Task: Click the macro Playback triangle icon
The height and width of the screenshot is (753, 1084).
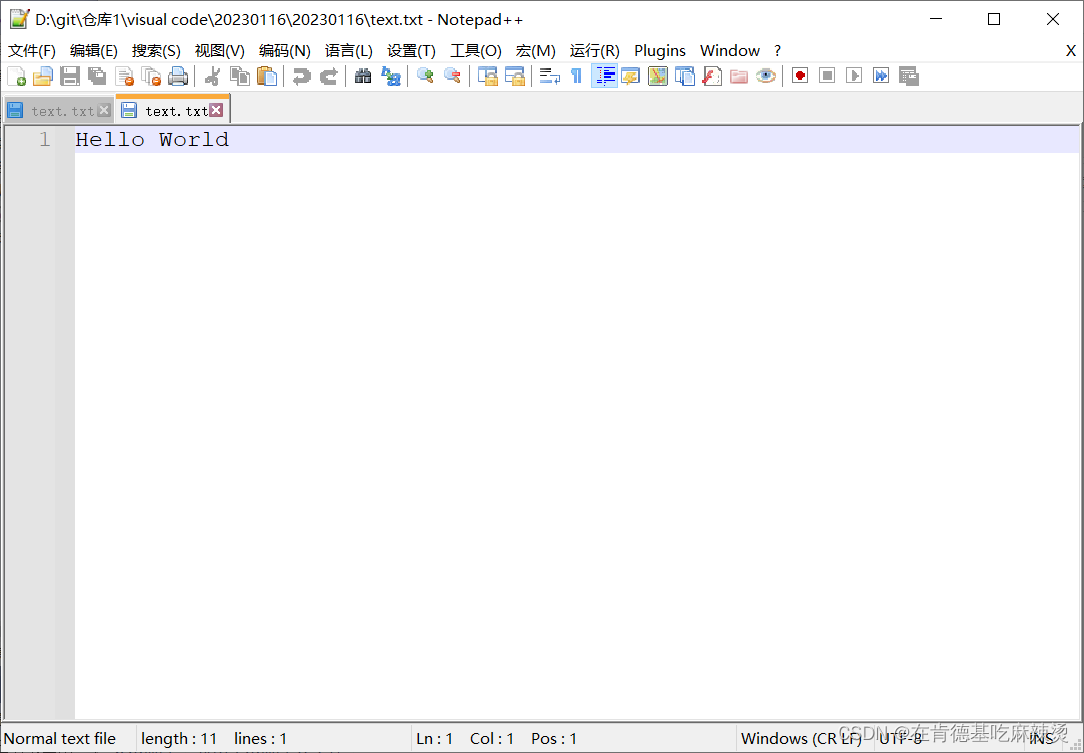Action: (854, 75)
